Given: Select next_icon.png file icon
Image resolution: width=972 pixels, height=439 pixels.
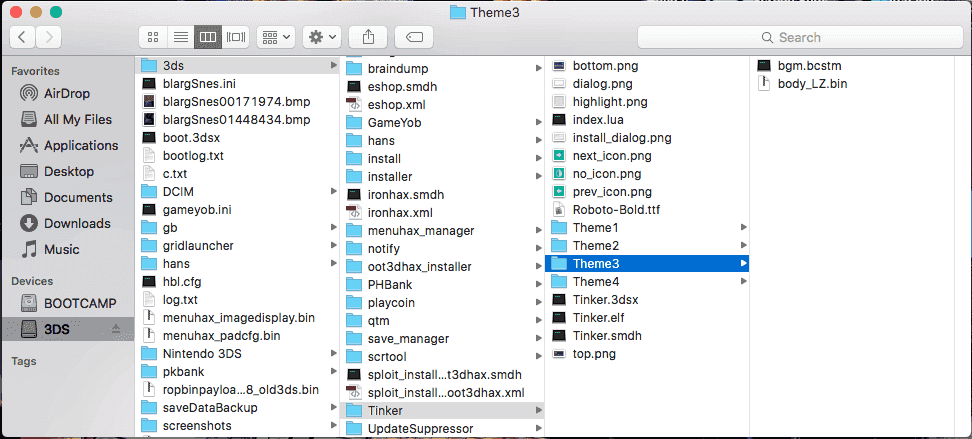Looking at the screenshot, I should point(559,156).
